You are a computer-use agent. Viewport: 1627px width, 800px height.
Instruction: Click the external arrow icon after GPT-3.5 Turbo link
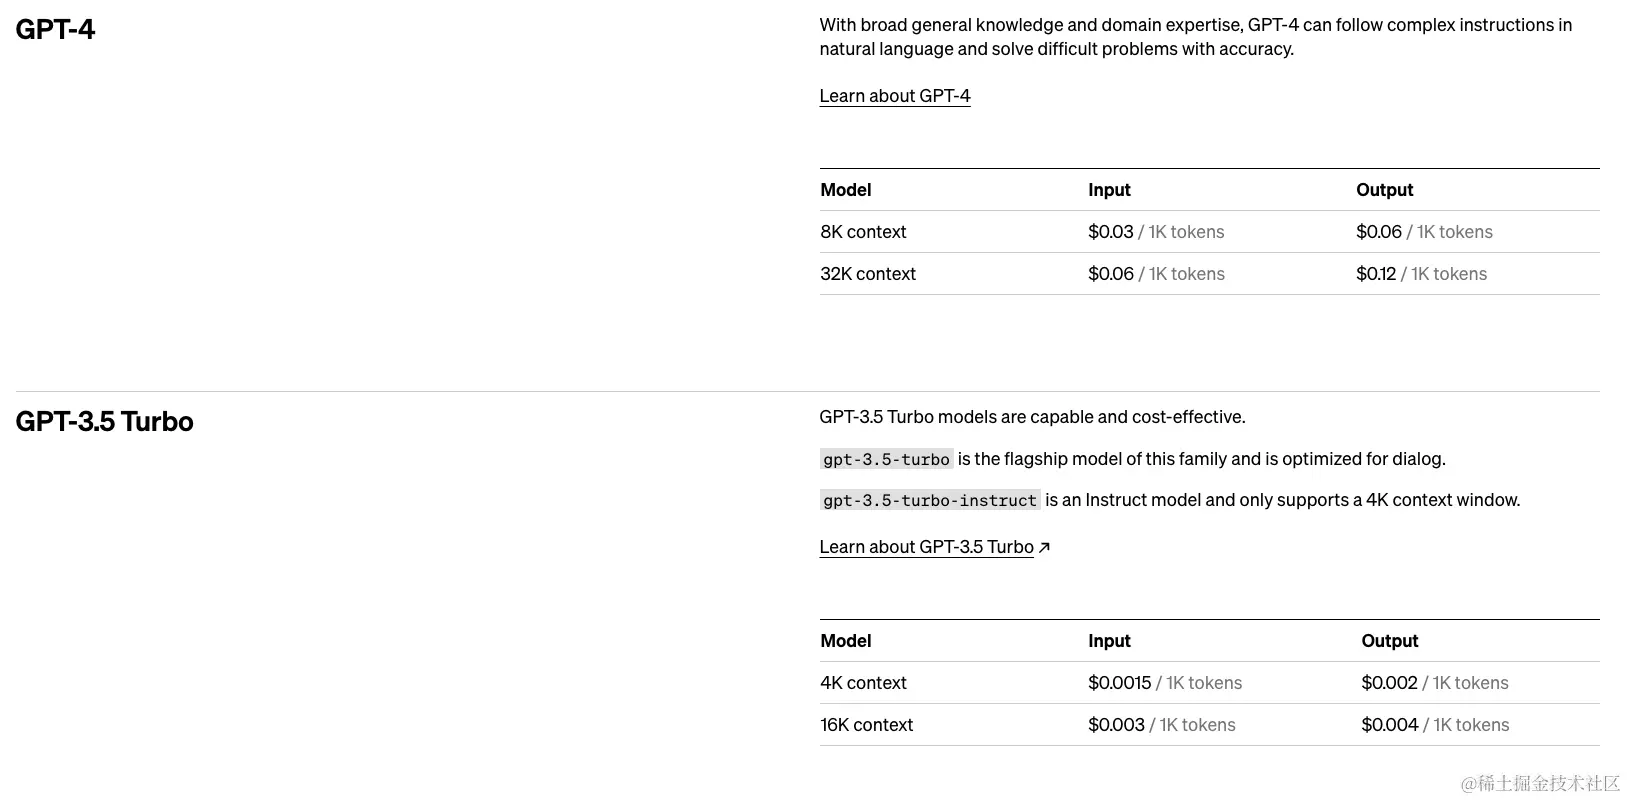tap(1044, 547)
